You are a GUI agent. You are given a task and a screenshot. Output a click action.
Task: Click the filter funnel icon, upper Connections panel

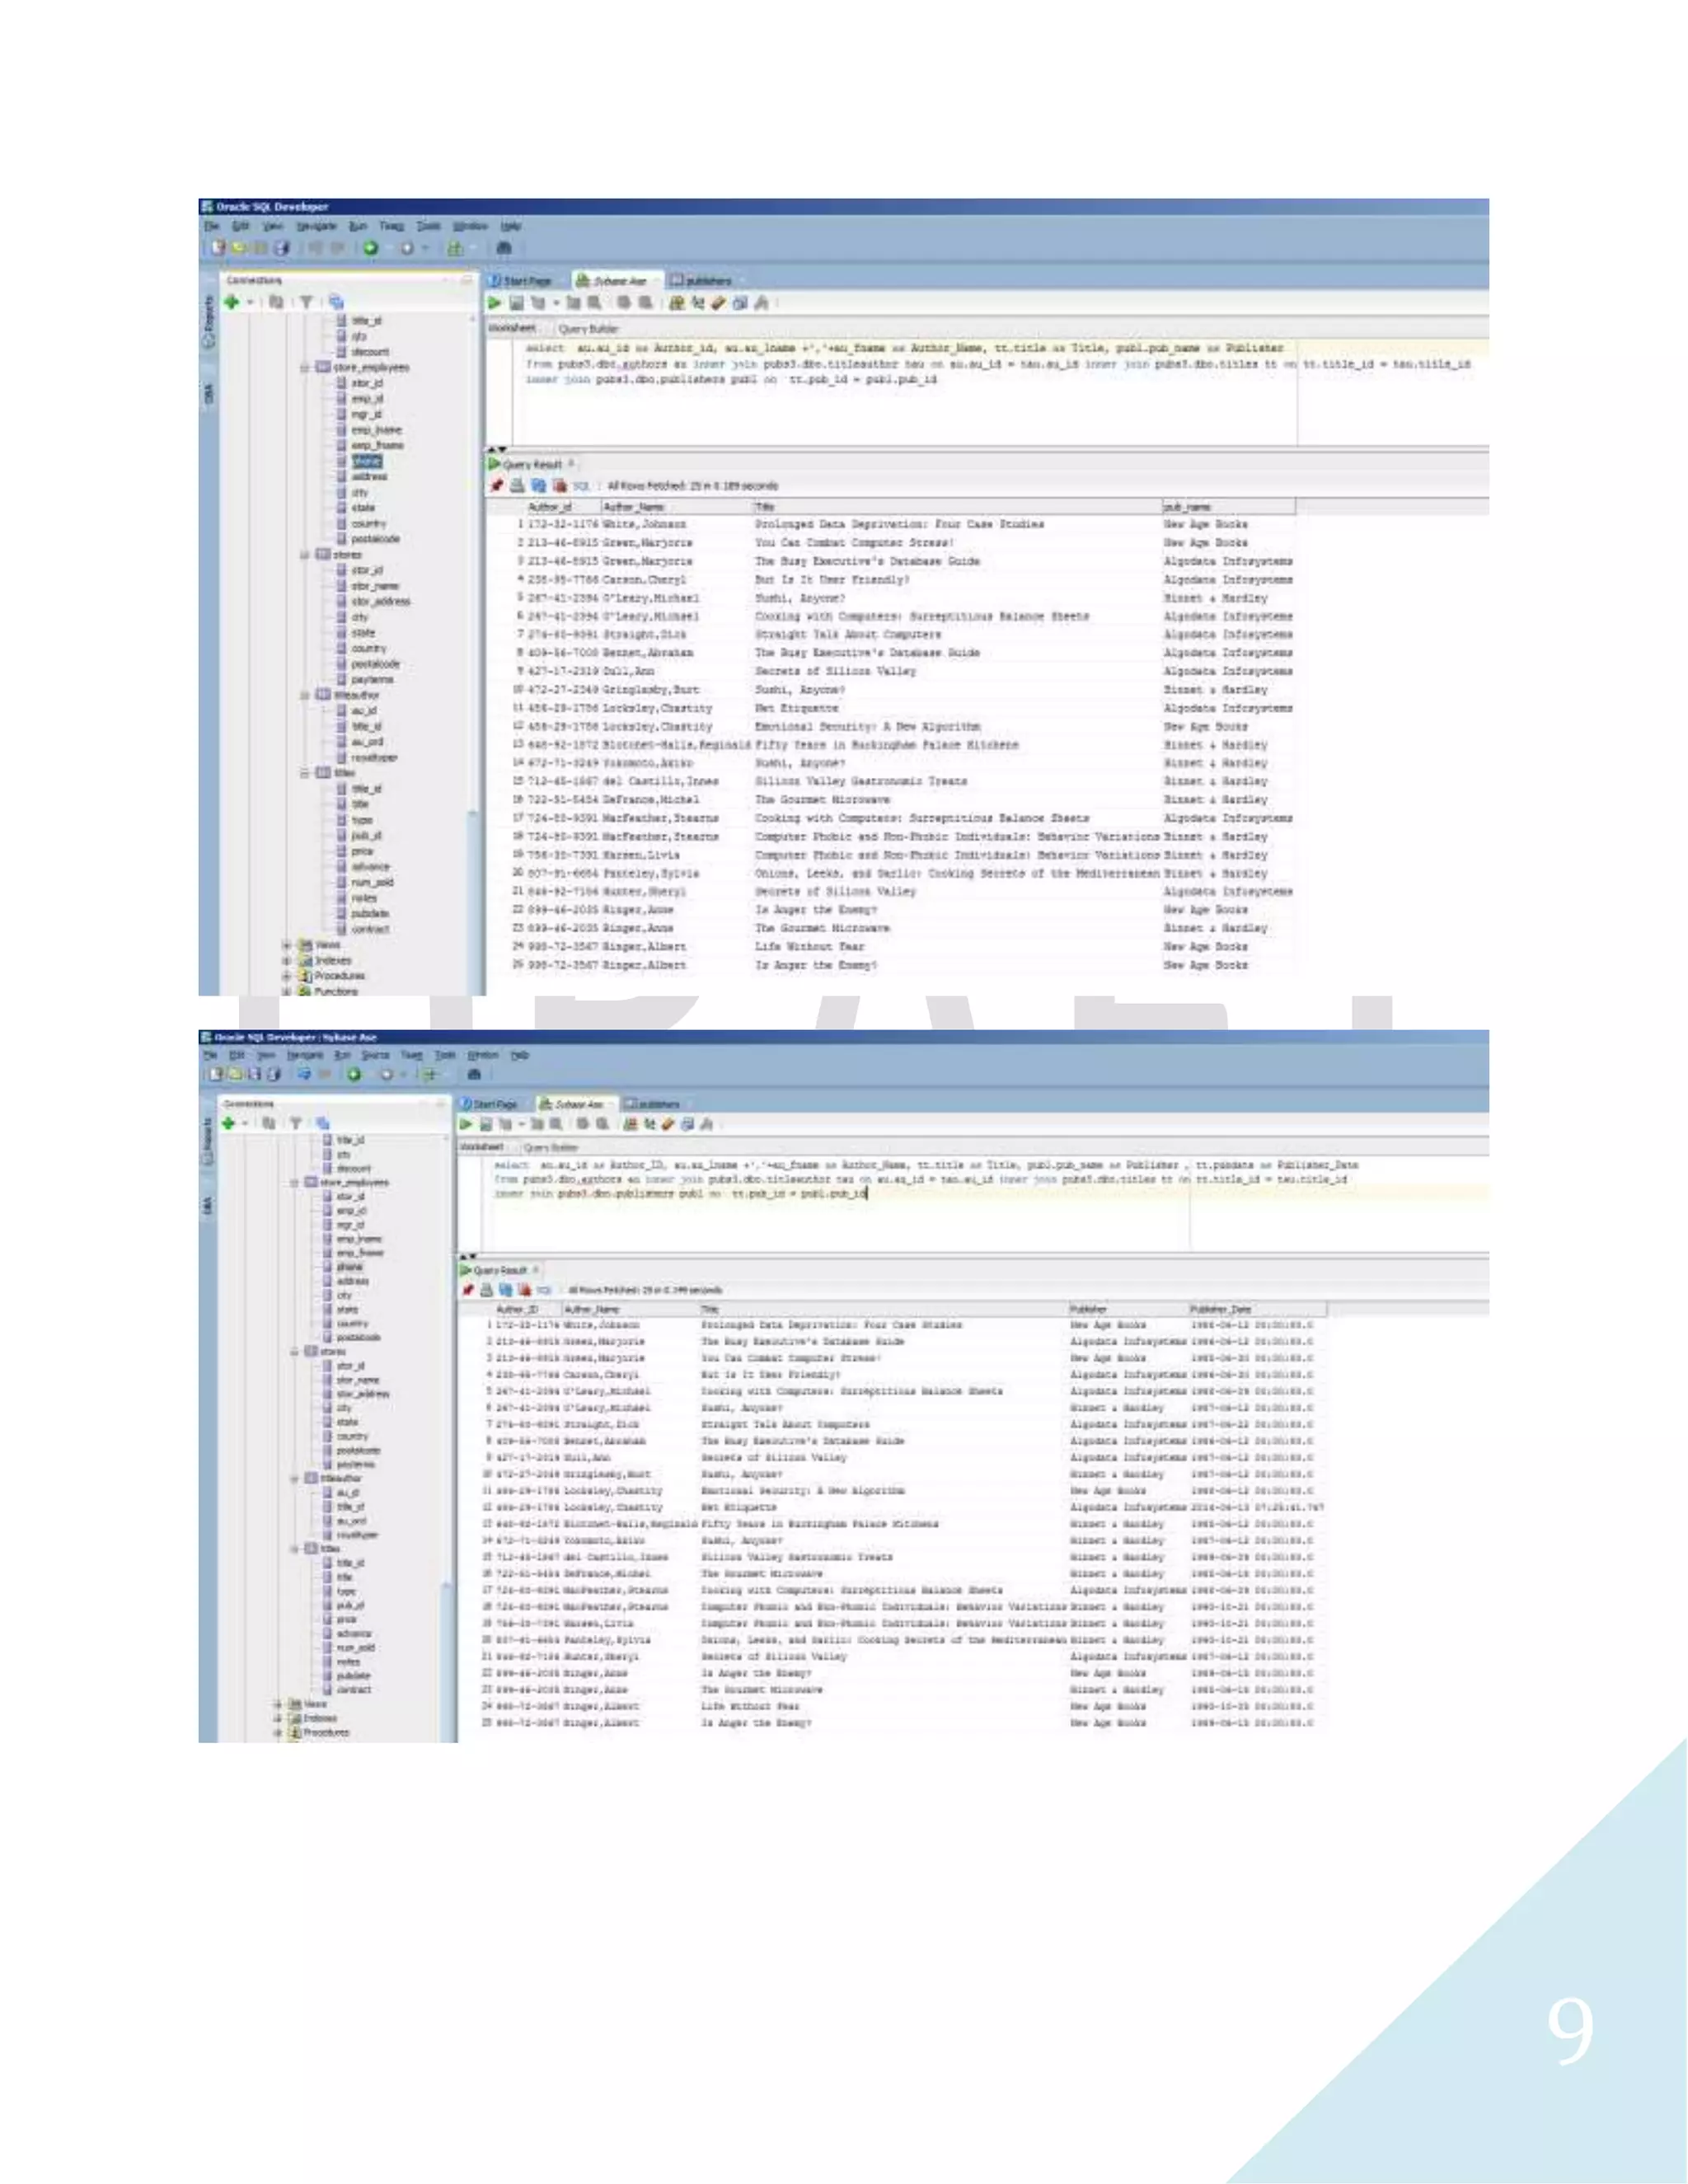(x=306, y=301)
